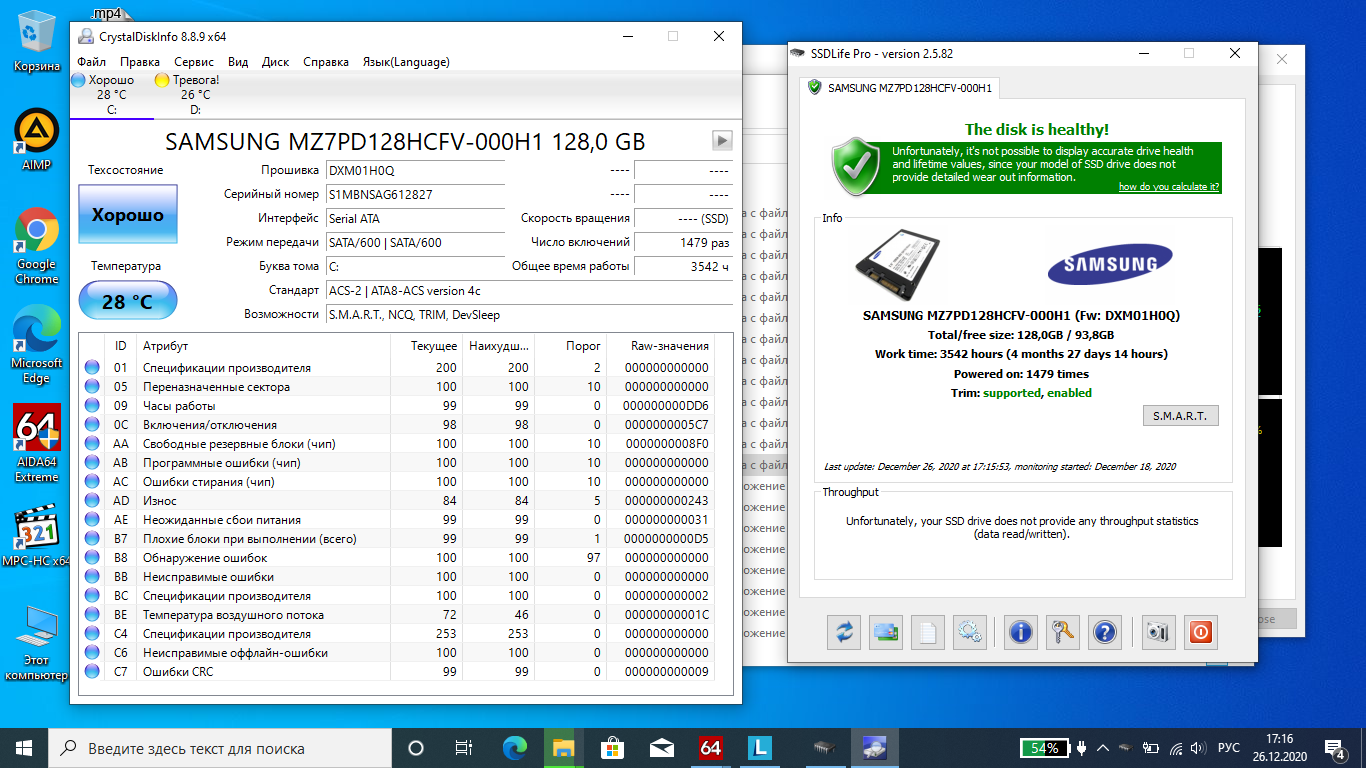
Task: Click the blue status orb for attribute C7
Action: coord(92,672)
